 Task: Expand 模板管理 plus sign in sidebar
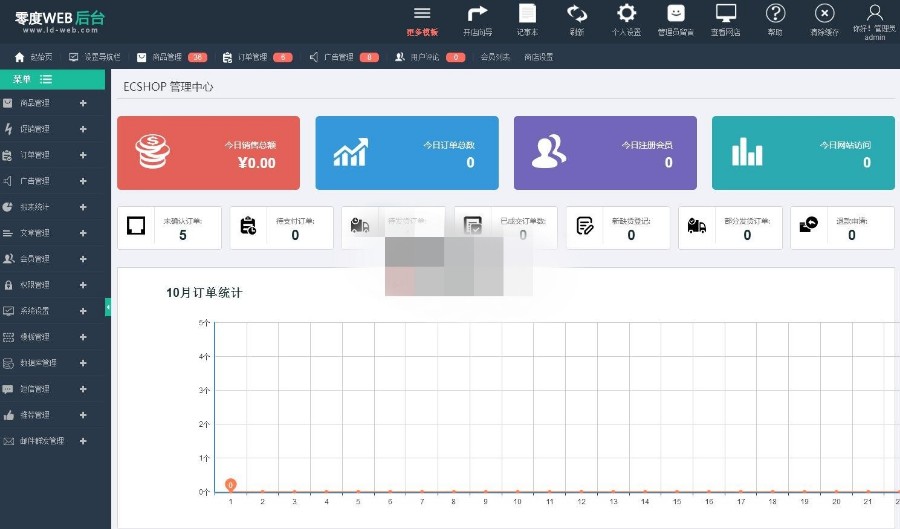83,337
